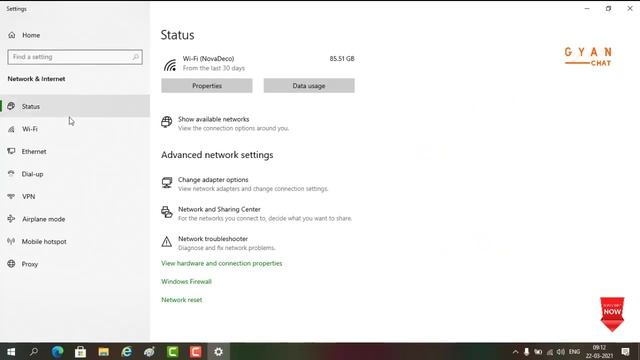Open Microsoft Store from the taskbar
The width and height of the screenshot is (640, 360).
[x=80, y=351]
